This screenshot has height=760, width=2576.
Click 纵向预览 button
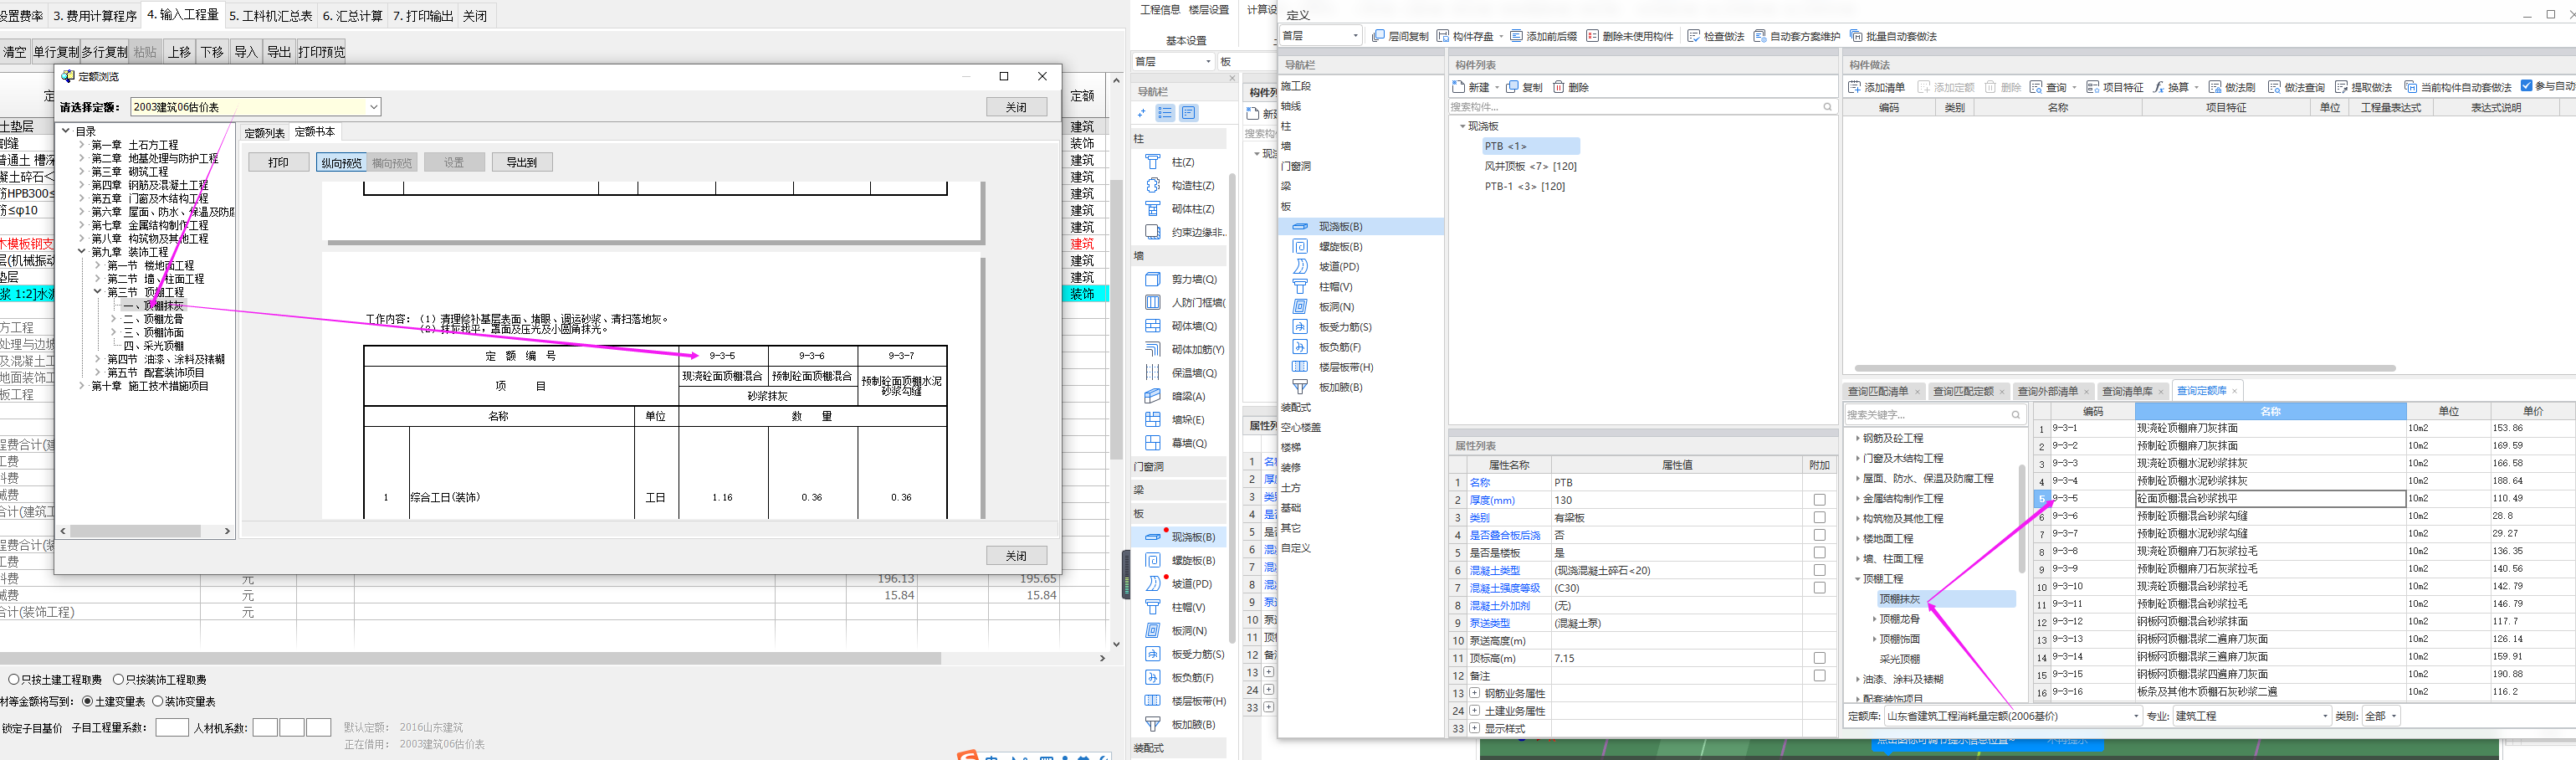point(341,162)
